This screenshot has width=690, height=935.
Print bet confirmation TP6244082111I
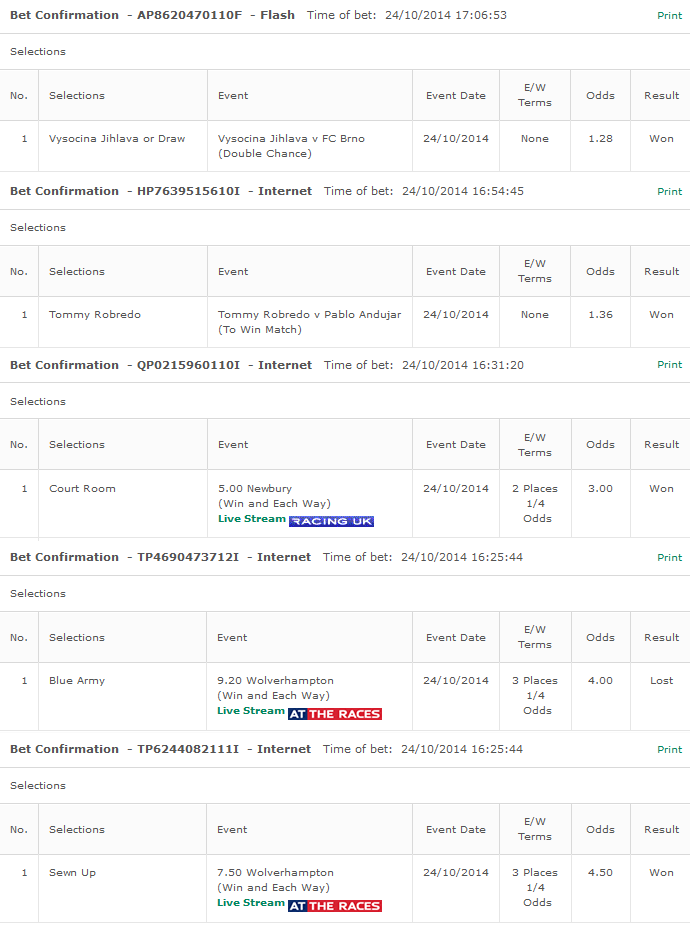(669, 750)
